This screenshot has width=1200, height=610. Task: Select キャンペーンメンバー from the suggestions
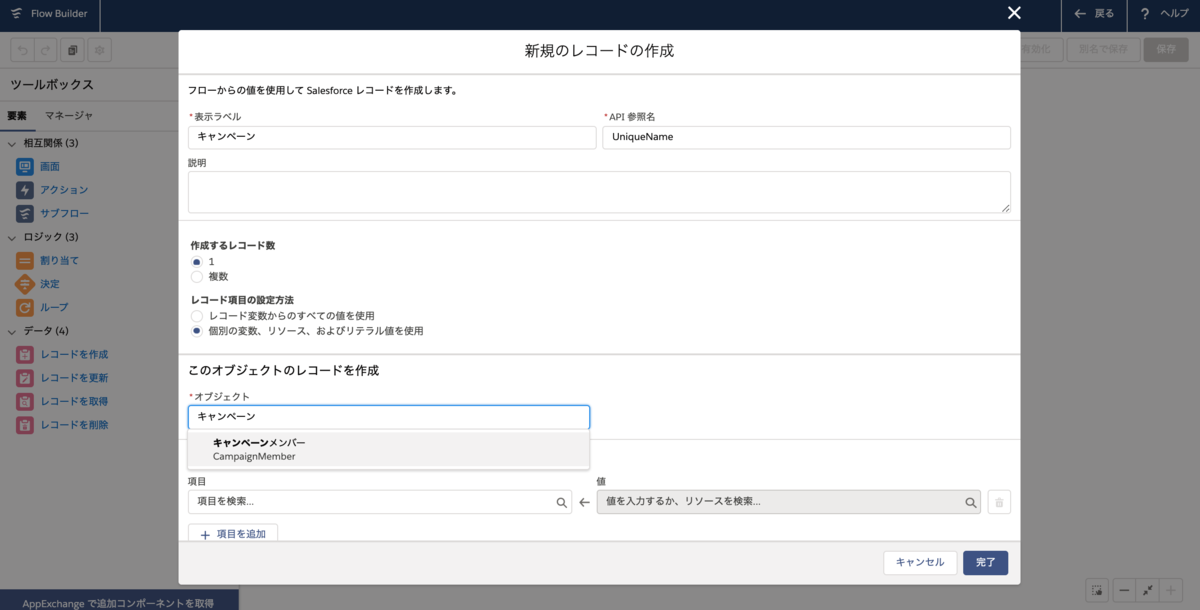click(x=388, y=448)
